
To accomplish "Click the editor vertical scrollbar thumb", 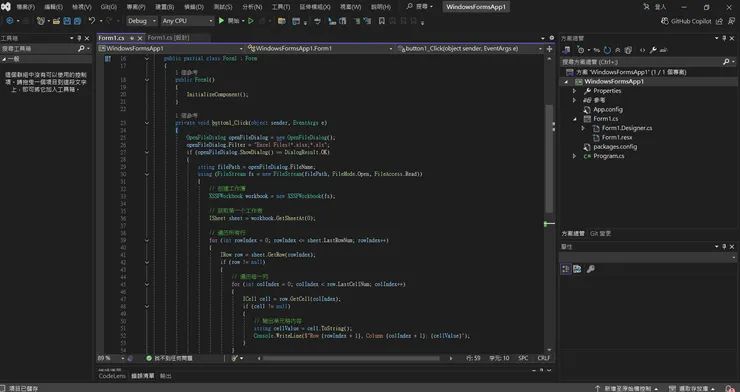I will click(549, 158).
